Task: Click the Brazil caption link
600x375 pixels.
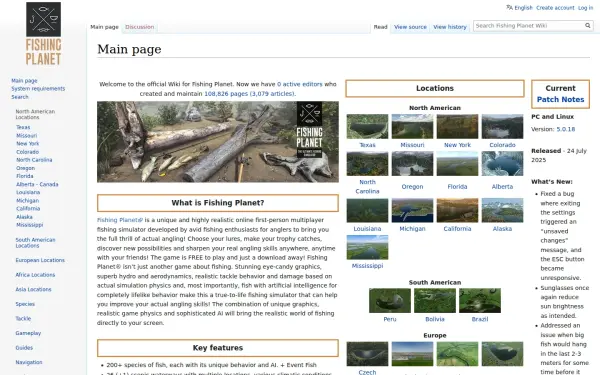Action: 479,319
